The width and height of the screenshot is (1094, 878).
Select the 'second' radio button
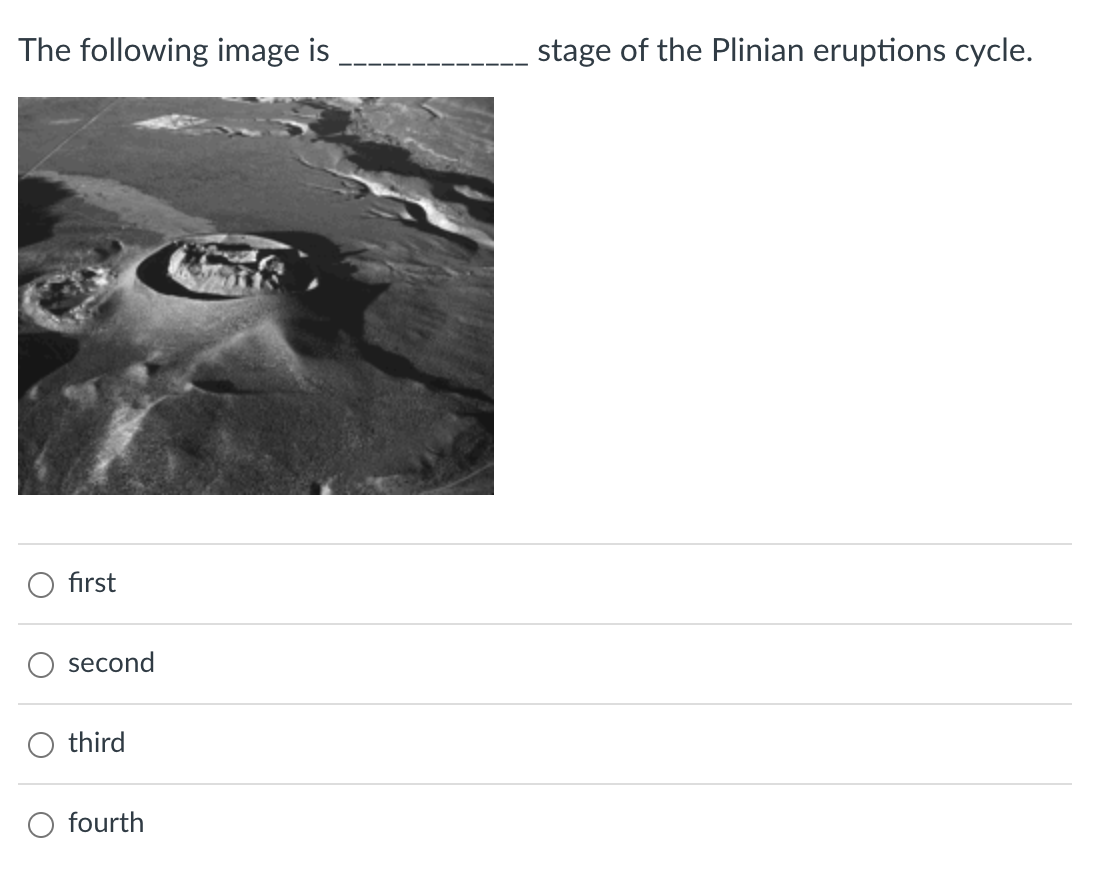(40, 664)
